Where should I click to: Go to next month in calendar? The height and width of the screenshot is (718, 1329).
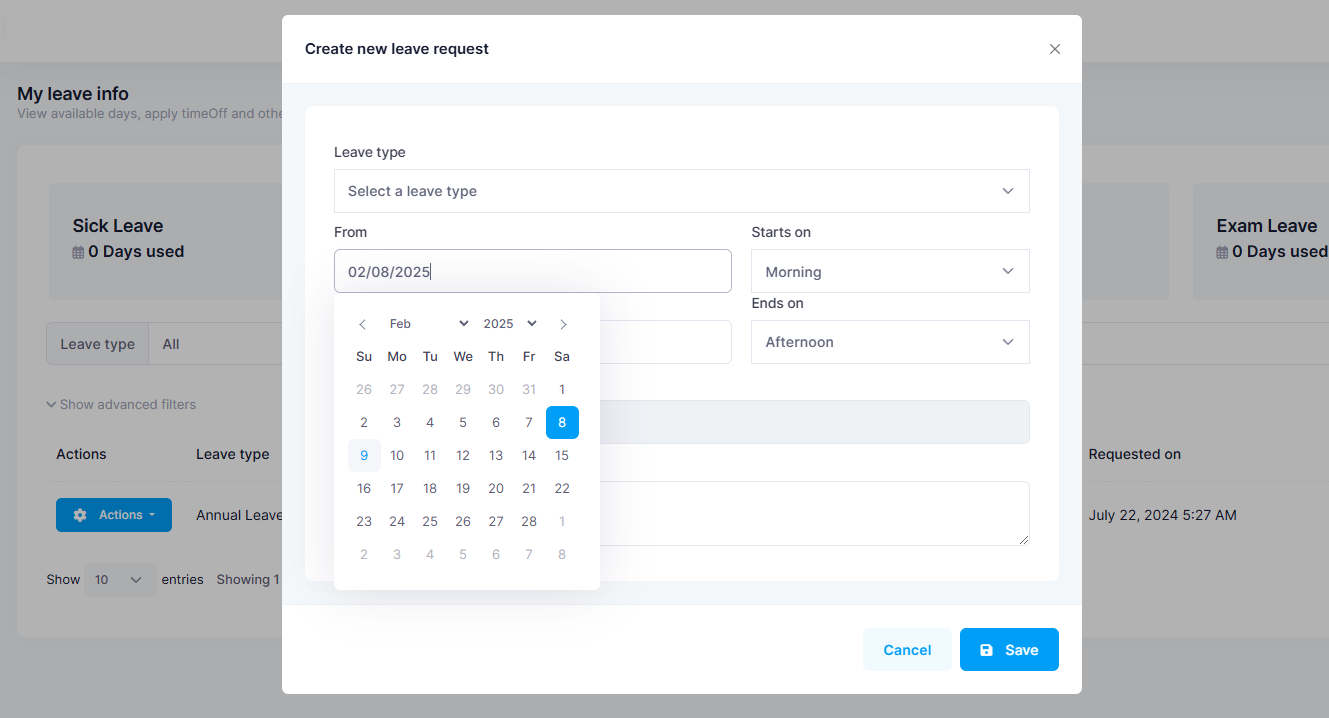pos(564,324)
